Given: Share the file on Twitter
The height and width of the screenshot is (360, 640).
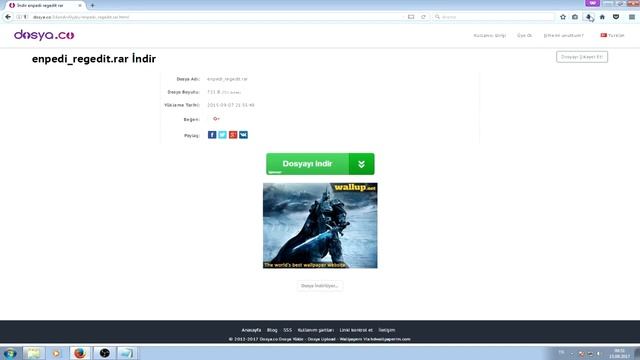Looking at the screenshot, I should point(222,135).
